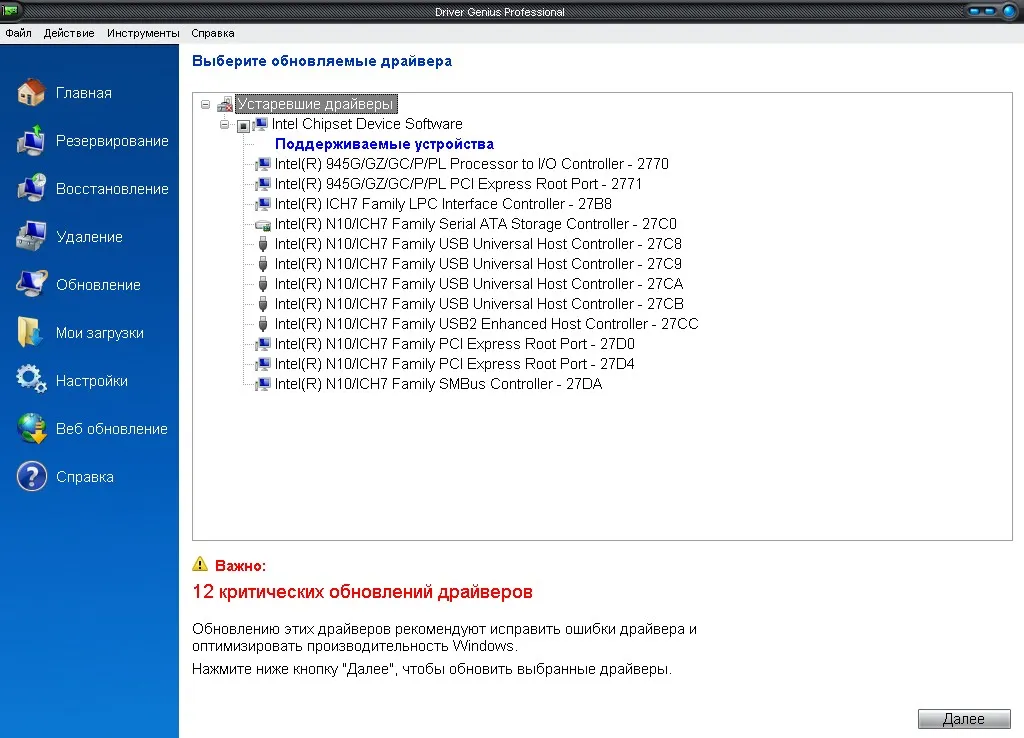Click the Driver Genius title bar app icon

(x=10, y=10)
